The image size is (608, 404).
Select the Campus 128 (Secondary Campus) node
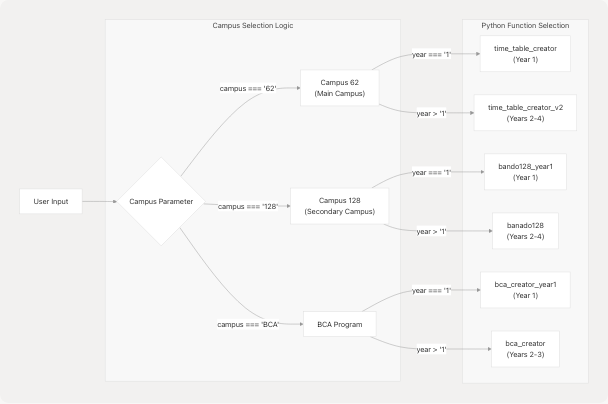tap(340, 206)
